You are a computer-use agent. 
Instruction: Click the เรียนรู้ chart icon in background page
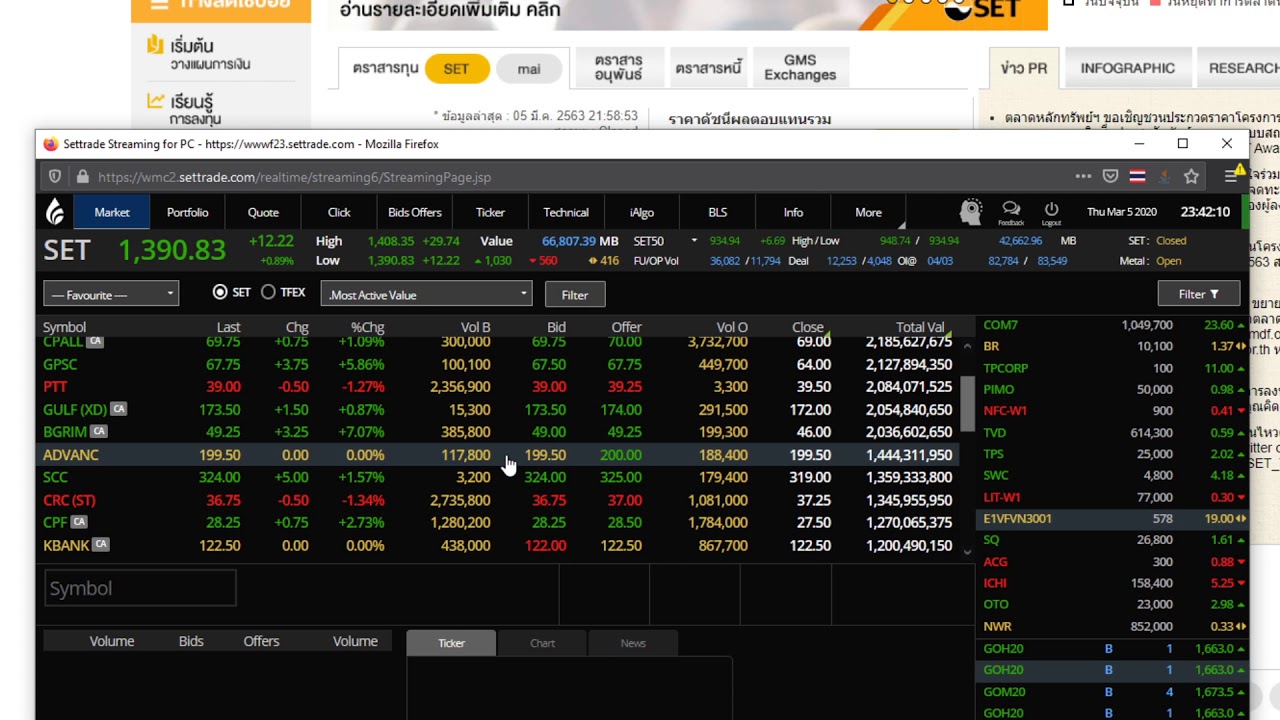[x=155, y=101]
